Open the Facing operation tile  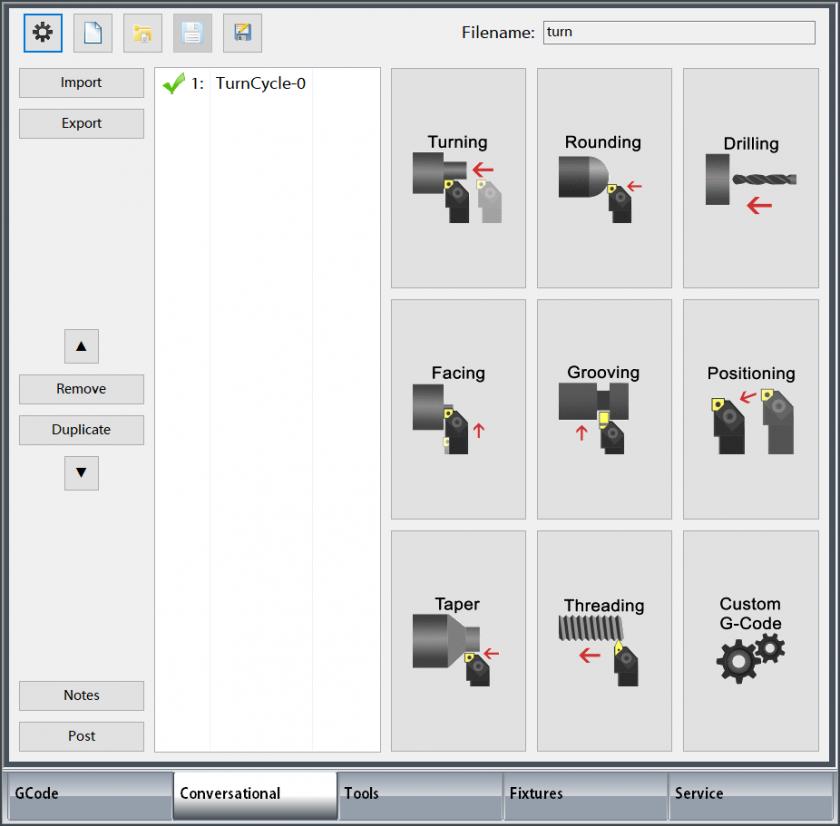point(458,409)
